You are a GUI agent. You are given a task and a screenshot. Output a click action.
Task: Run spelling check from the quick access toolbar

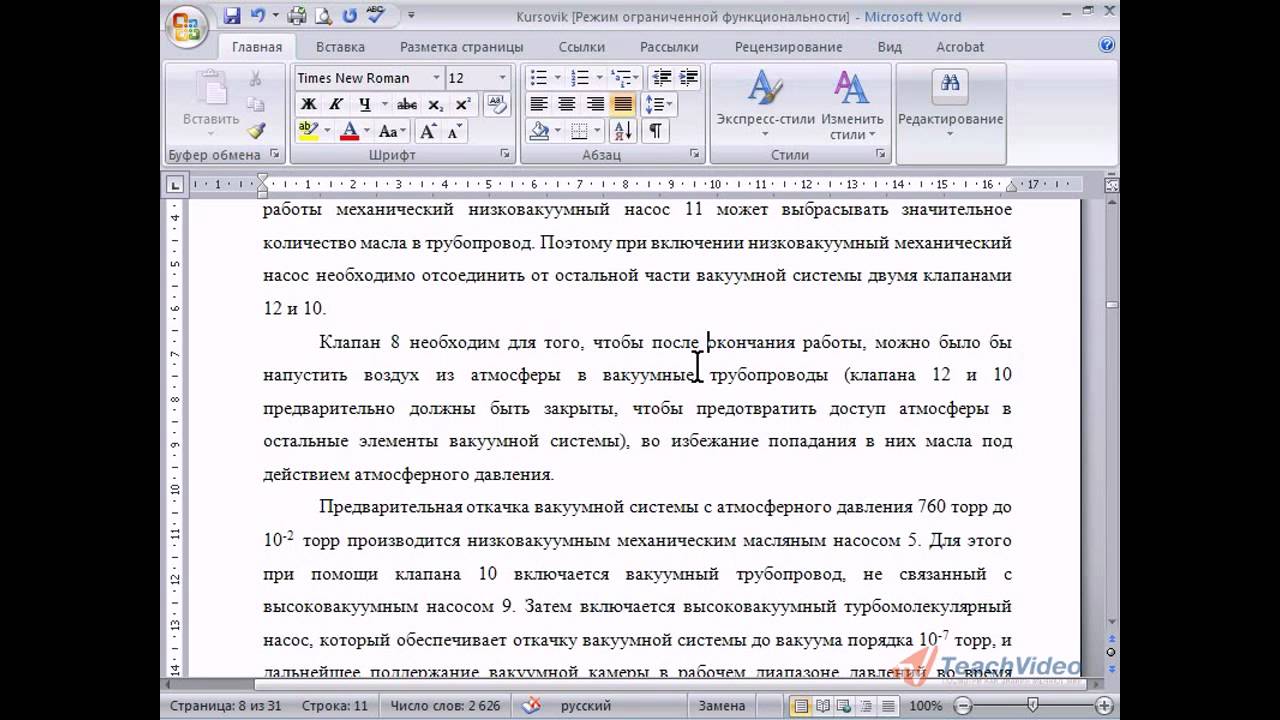377,16
